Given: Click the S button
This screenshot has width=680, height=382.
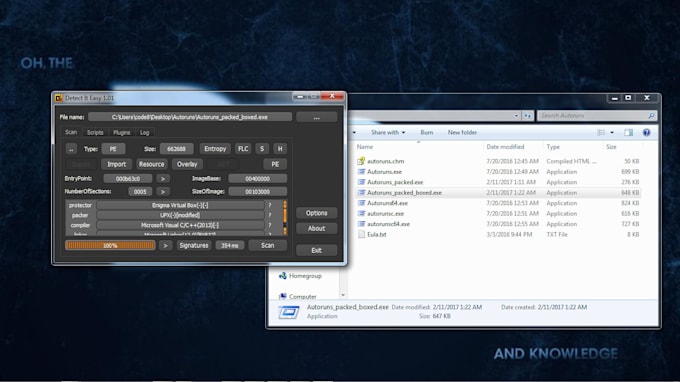Looking at the screenshot, I should coord(262,149).
